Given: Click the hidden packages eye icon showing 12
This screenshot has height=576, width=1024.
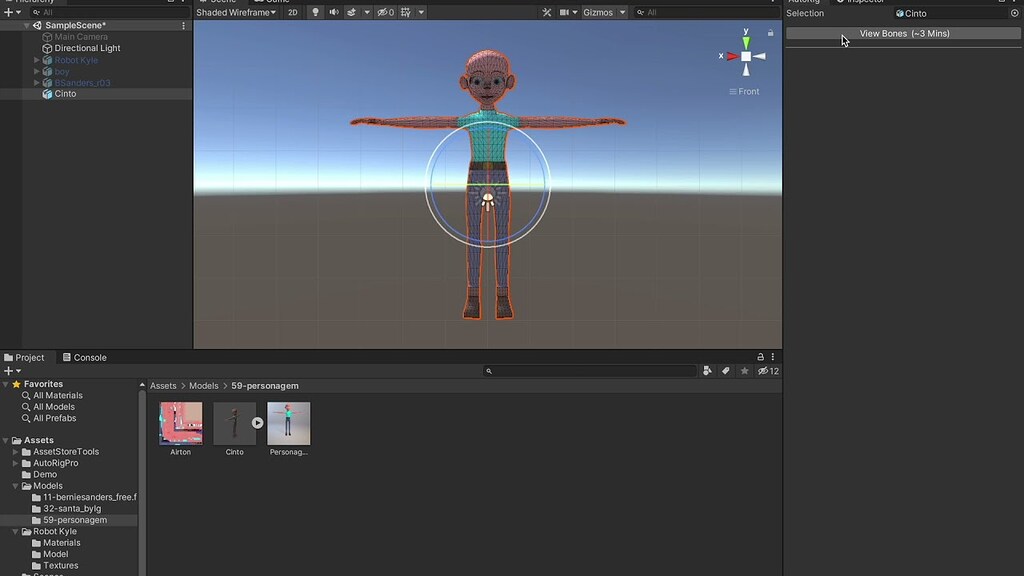Looking at the screenshot, I should (x=765, y=371).
